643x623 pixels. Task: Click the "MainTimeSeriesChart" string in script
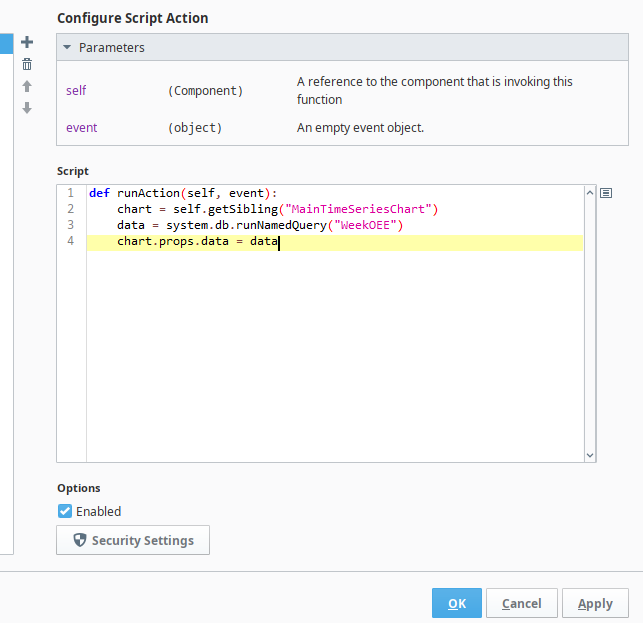(x=358, y=209)
